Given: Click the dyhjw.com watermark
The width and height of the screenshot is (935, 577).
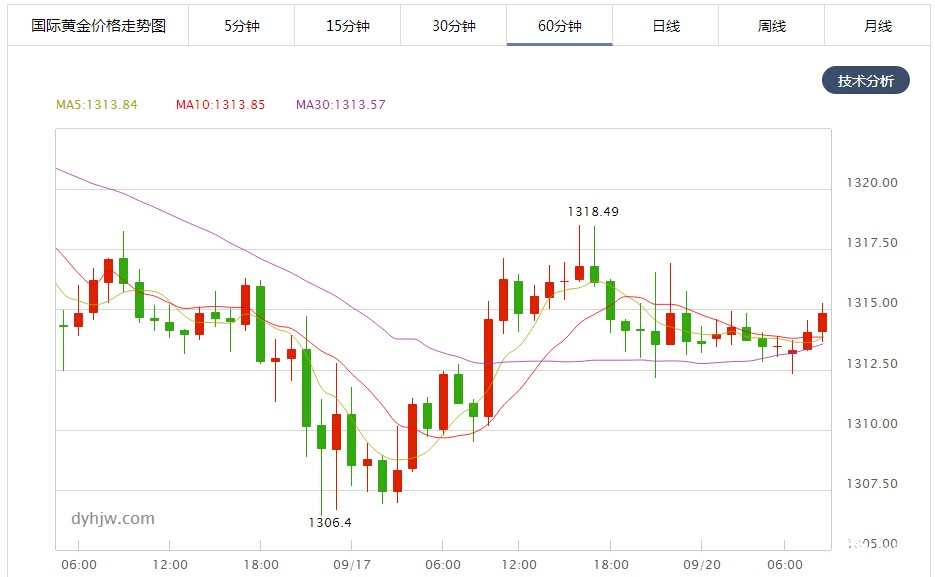Looking at the screenshot, I should point(113,519).
